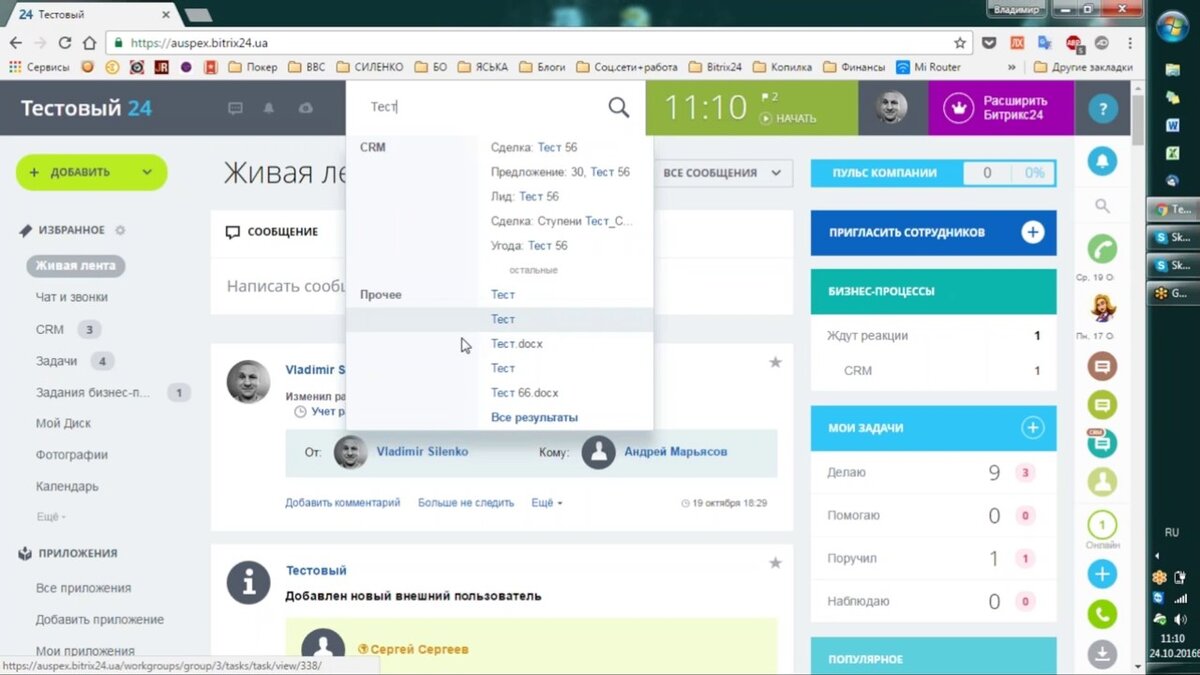The image size is (1200, 675).
Task: Click the blue plus icon in right sidebar
Action: click(x=1102, y=574)
